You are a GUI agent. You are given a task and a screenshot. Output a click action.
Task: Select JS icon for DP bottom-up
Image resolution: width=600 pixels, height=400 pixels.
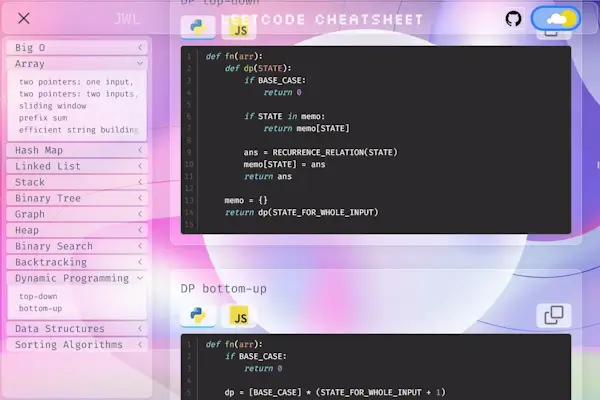click(x=239, y=316)
